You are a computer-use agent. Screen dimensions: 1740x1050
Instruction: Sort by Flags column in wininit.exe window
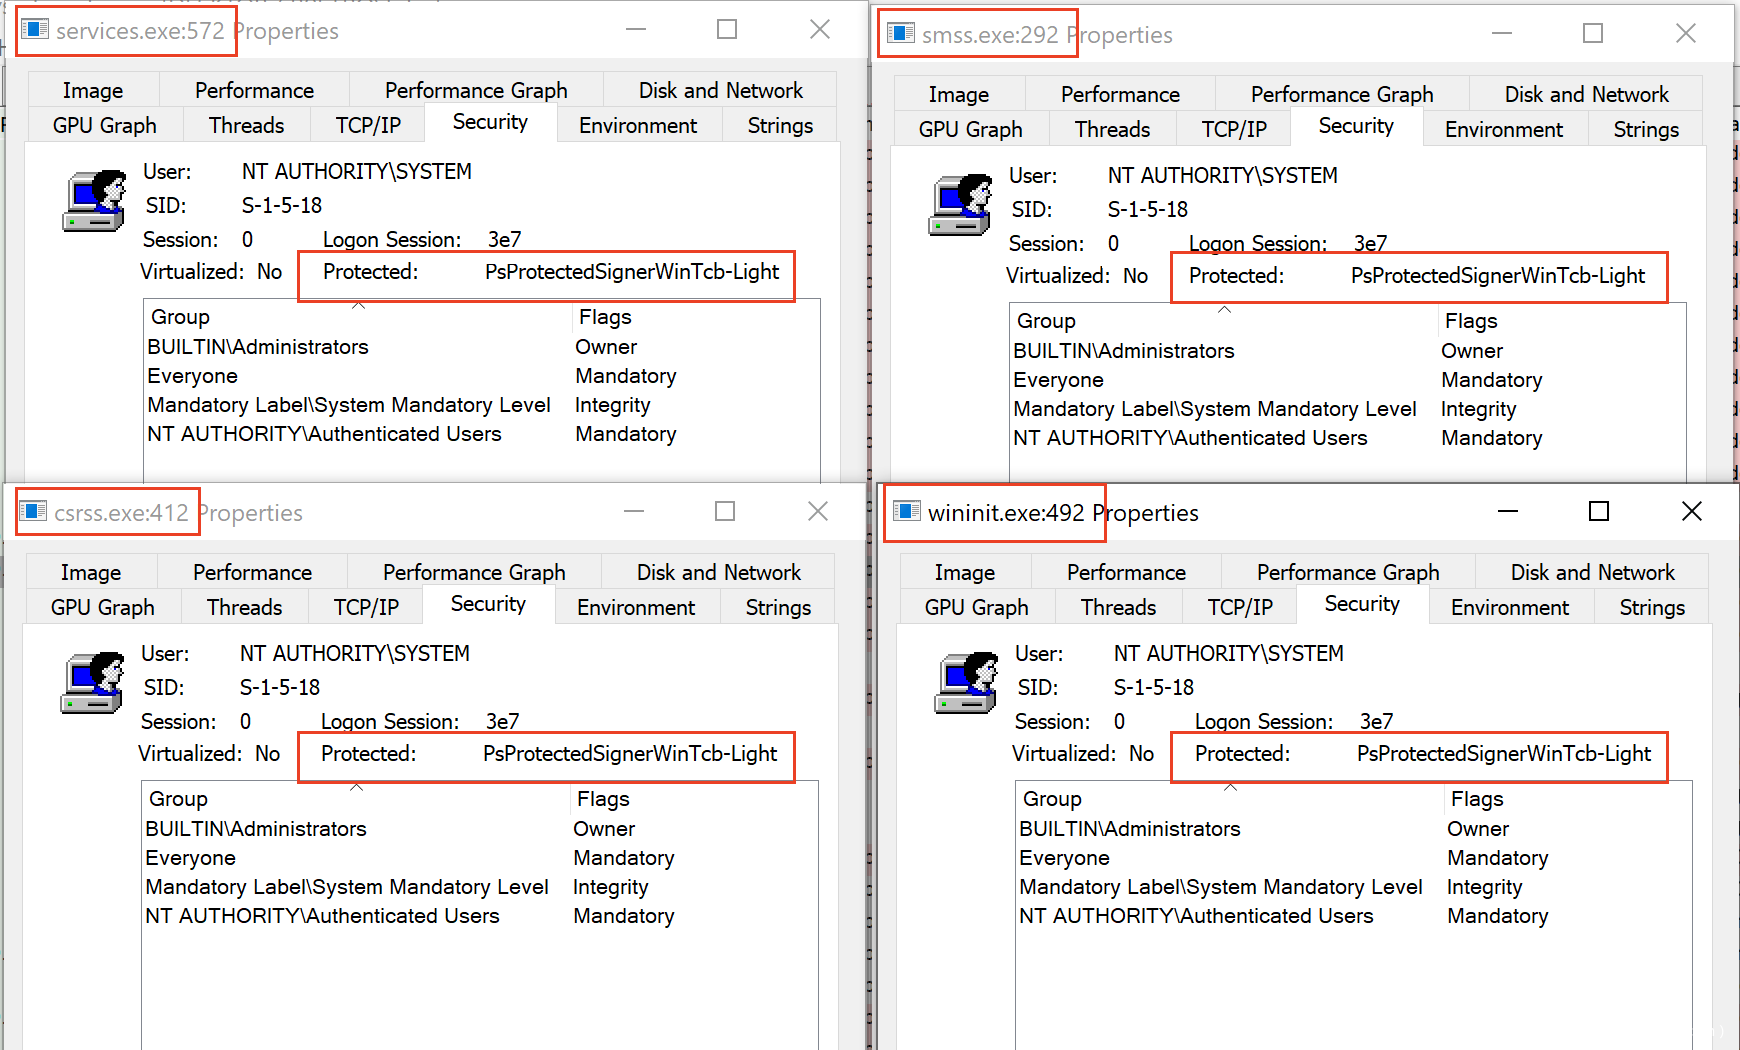[1567, 799]
